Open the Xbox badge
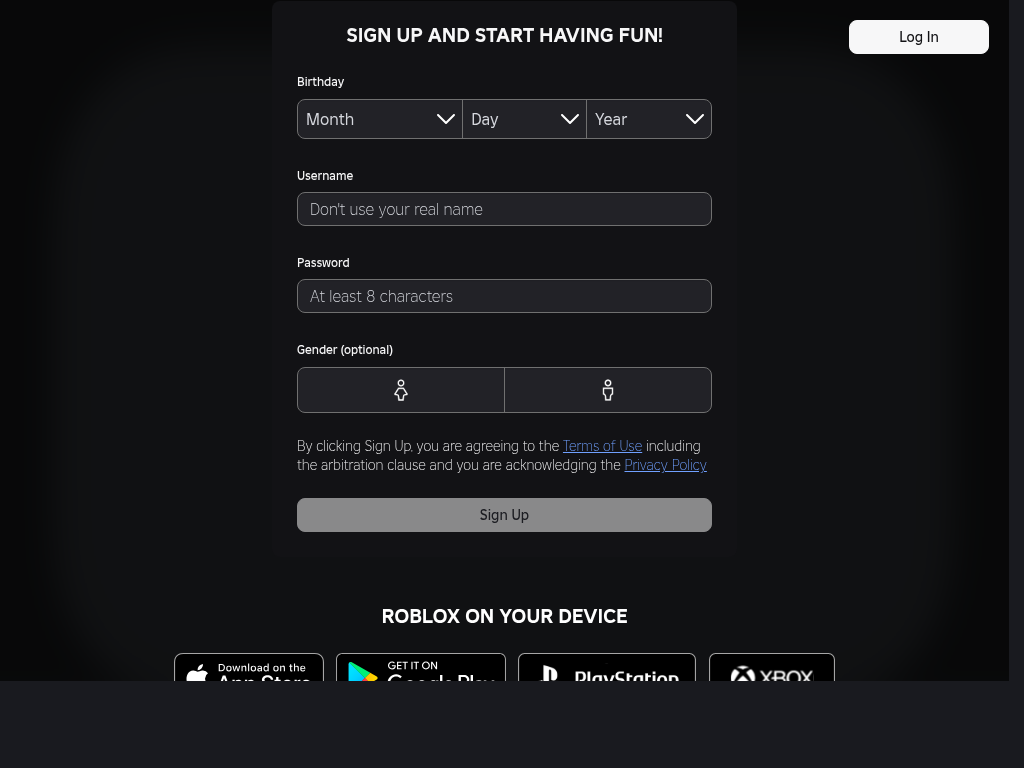 point(772,669)
